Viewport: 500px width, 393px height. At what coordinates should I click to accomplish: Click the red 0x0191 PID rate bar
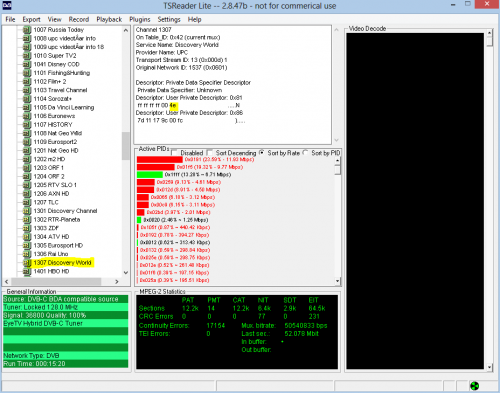(x=160, y=160)
